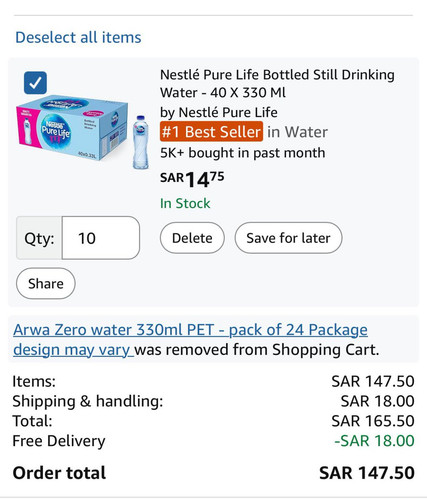Open the removed Arwa Zero water 330ml link
427x500 pixels.
pyautogui.click(x=190, y=340)
